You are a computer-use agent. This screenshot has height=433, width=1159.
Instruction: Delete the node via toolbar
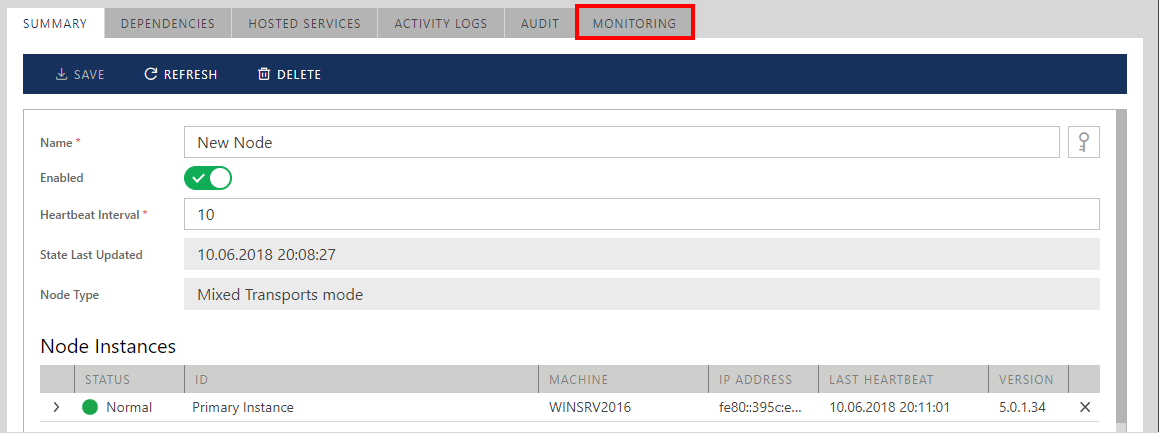tap(289, 74)
